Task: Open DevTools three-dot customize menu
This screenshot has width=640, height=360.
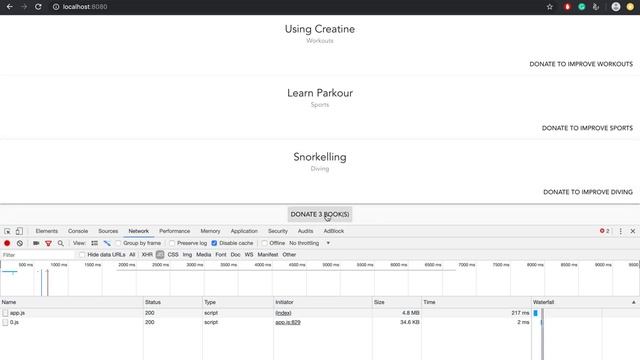Action: pyautogui.click(x=620, y=231)
